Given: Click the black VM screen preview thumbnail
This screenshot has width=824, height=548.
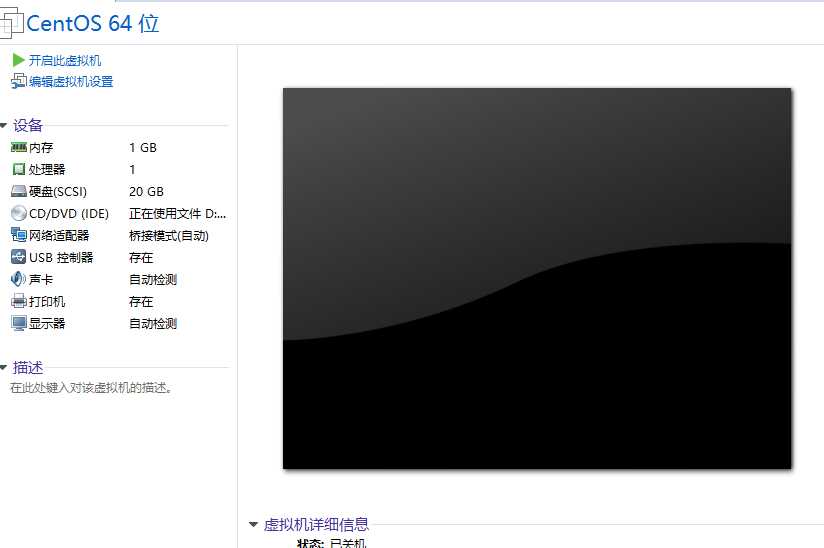Looking at the screenshot, I should click(x=537, y=278).
